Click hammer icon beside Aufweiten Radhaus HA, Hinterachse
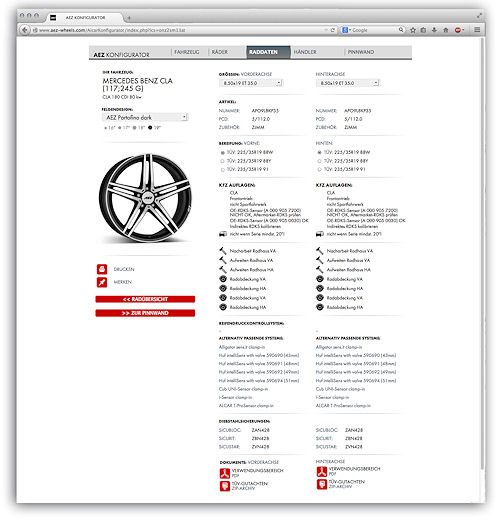The height and width of the screenshot is (521, 500). 320,269
